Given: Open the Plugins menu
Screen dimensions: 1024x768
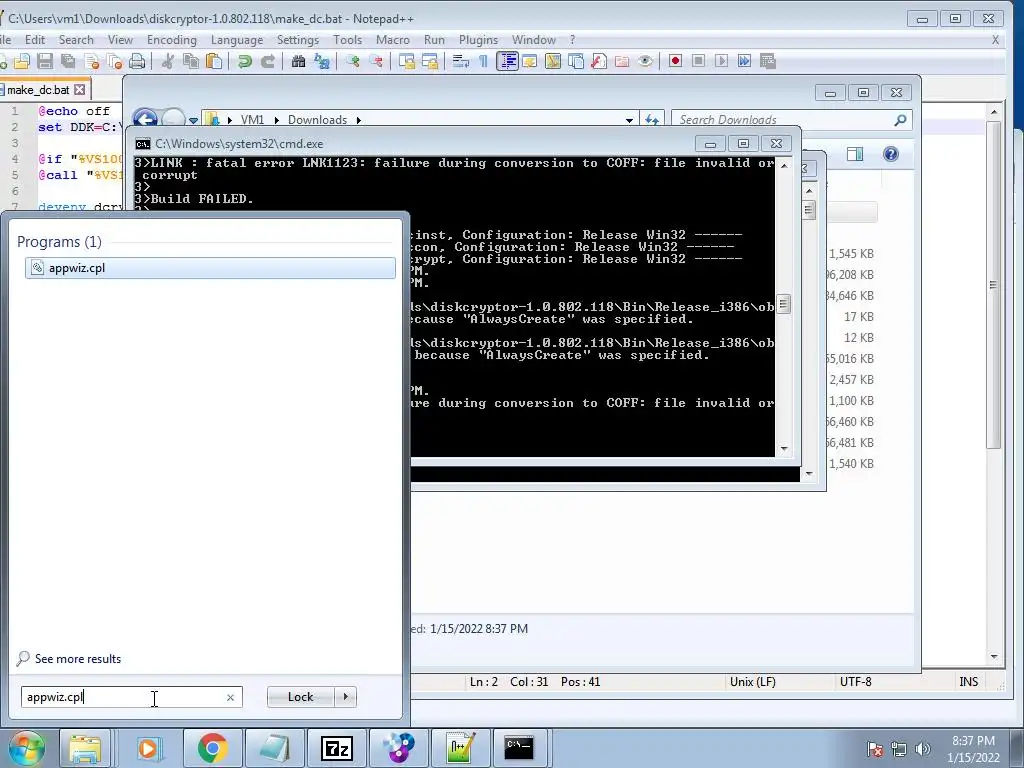Looking at the screenshot, I should tap(478, 40).
